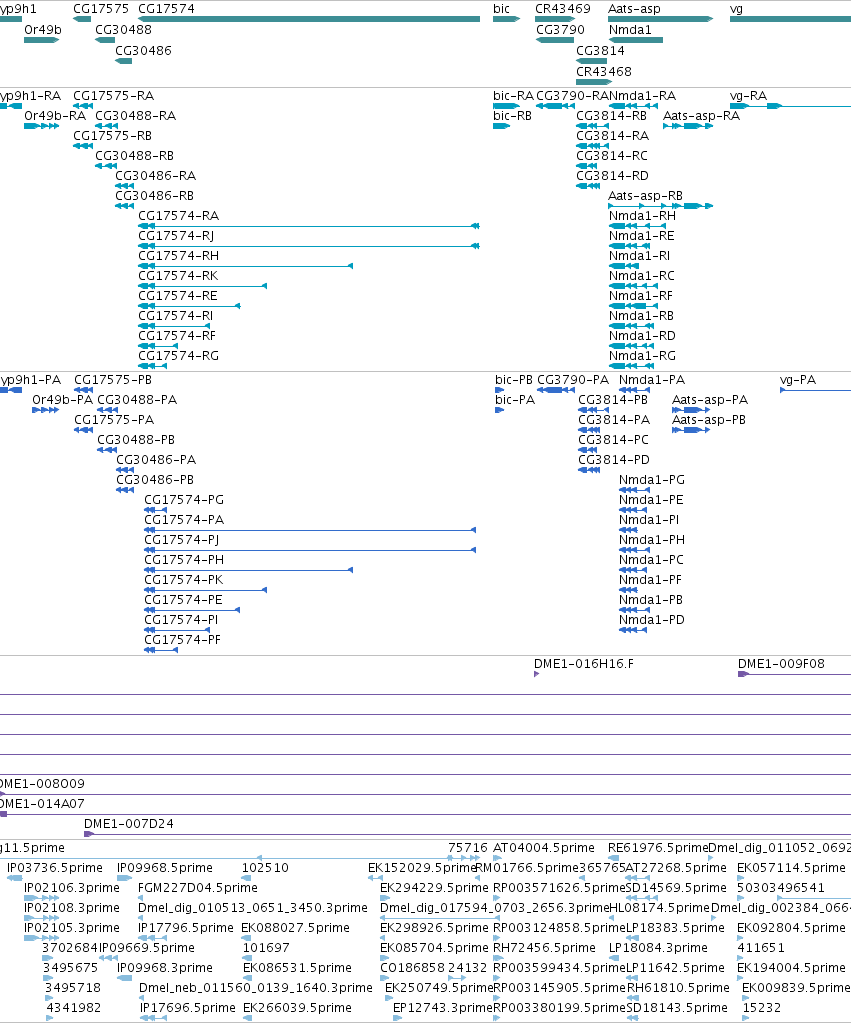Image resolution: width=851 pixels, height=1023 pixels.
Task: Click the CG3814 gene label
Action: pos(600,50)
